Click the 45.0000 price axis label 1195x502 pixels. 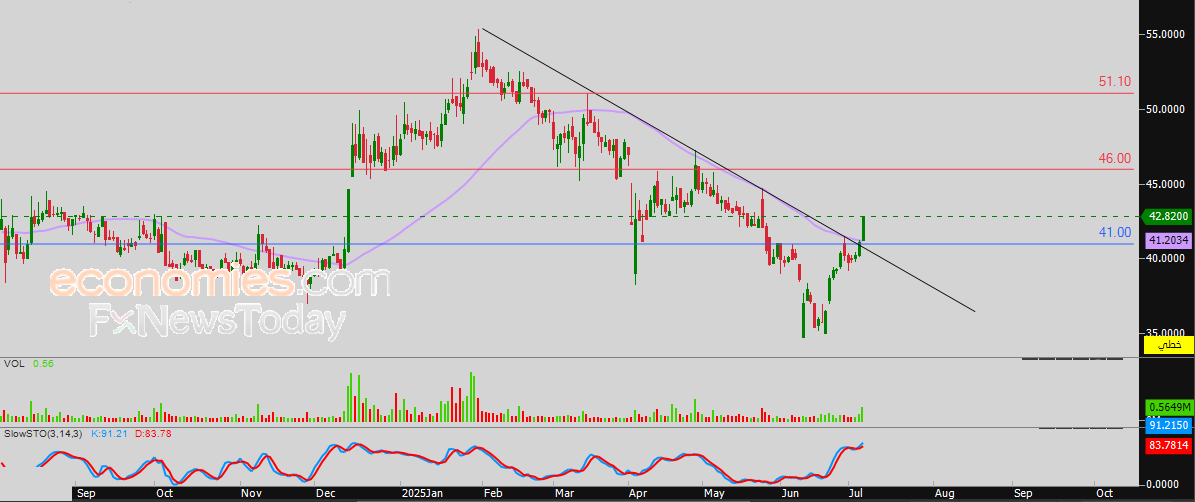(x=1166, y=184)
